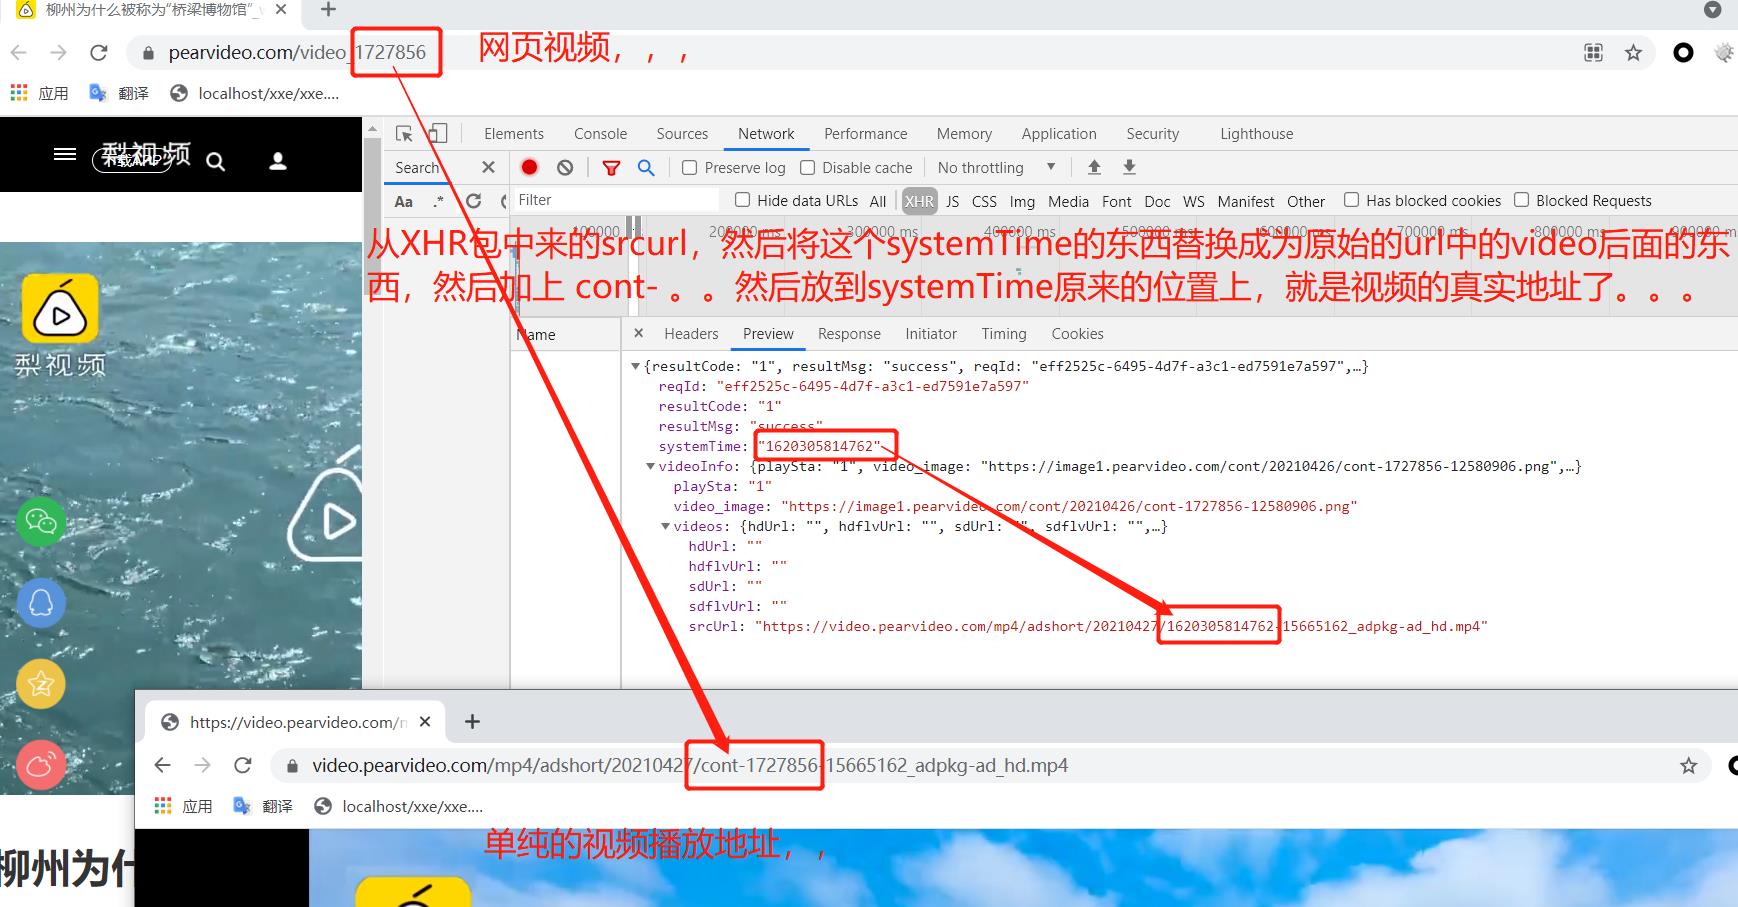View the request Timing tab
Screen dimensions: 1738x907
tap(1004, 334)
